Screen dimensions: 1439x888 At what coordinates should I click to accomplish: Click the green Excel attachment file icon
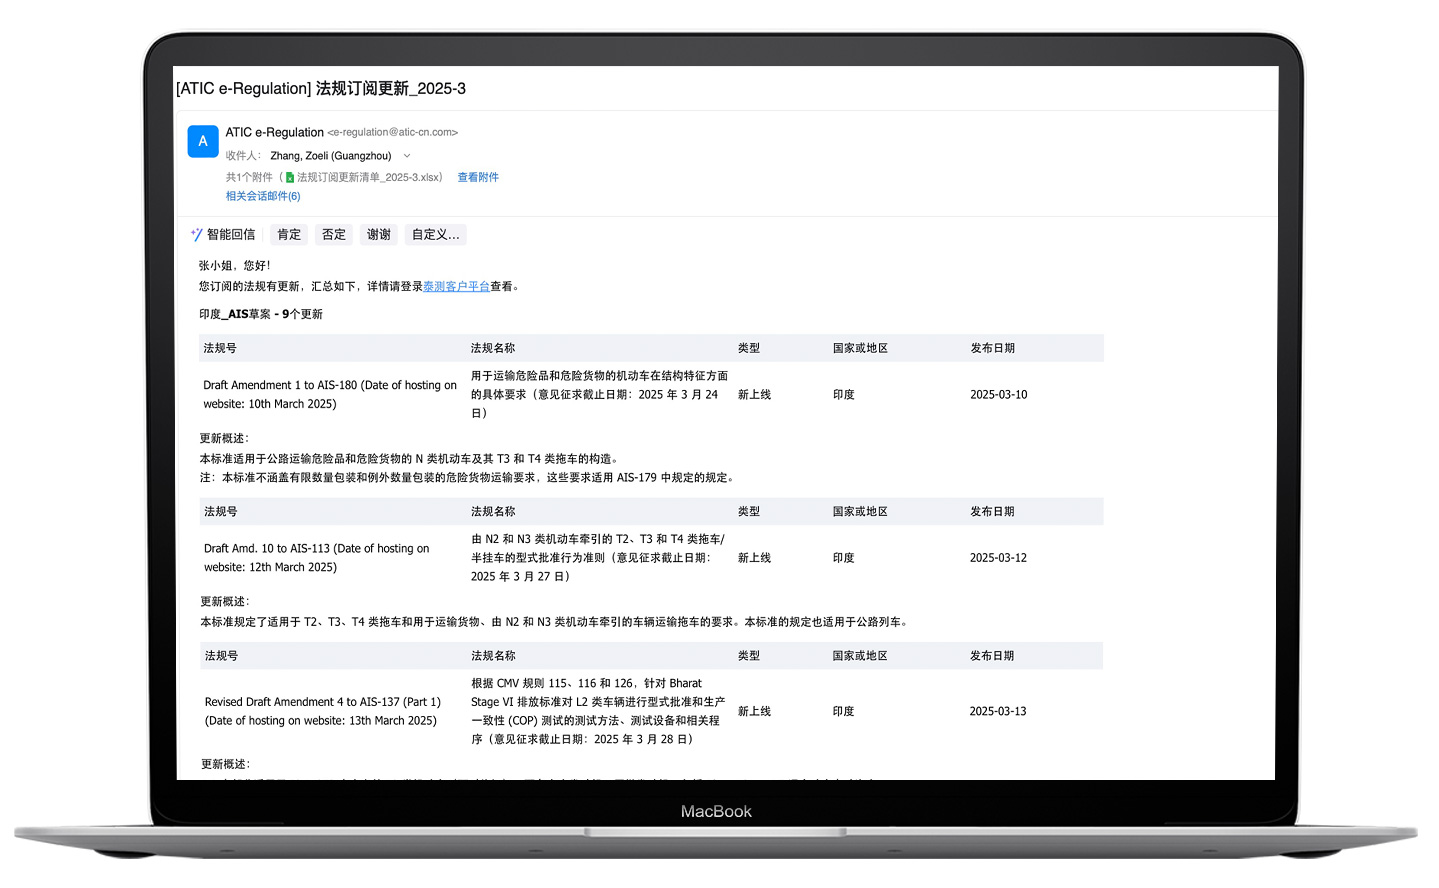tap(290, 178)
